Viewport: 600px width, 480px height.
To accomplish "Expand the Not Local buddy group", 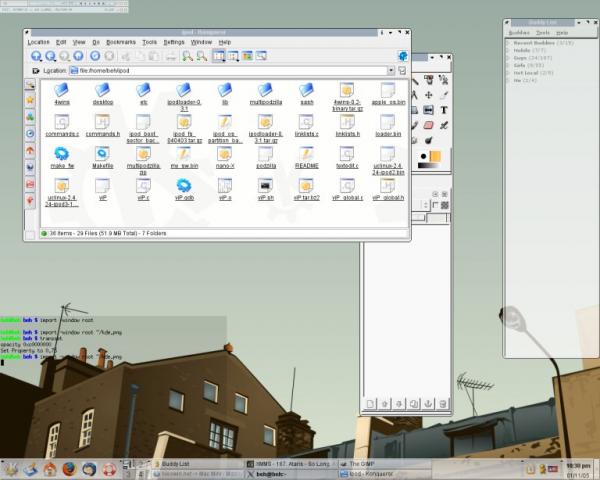I will pyautogui.click(x=509, y=73).
